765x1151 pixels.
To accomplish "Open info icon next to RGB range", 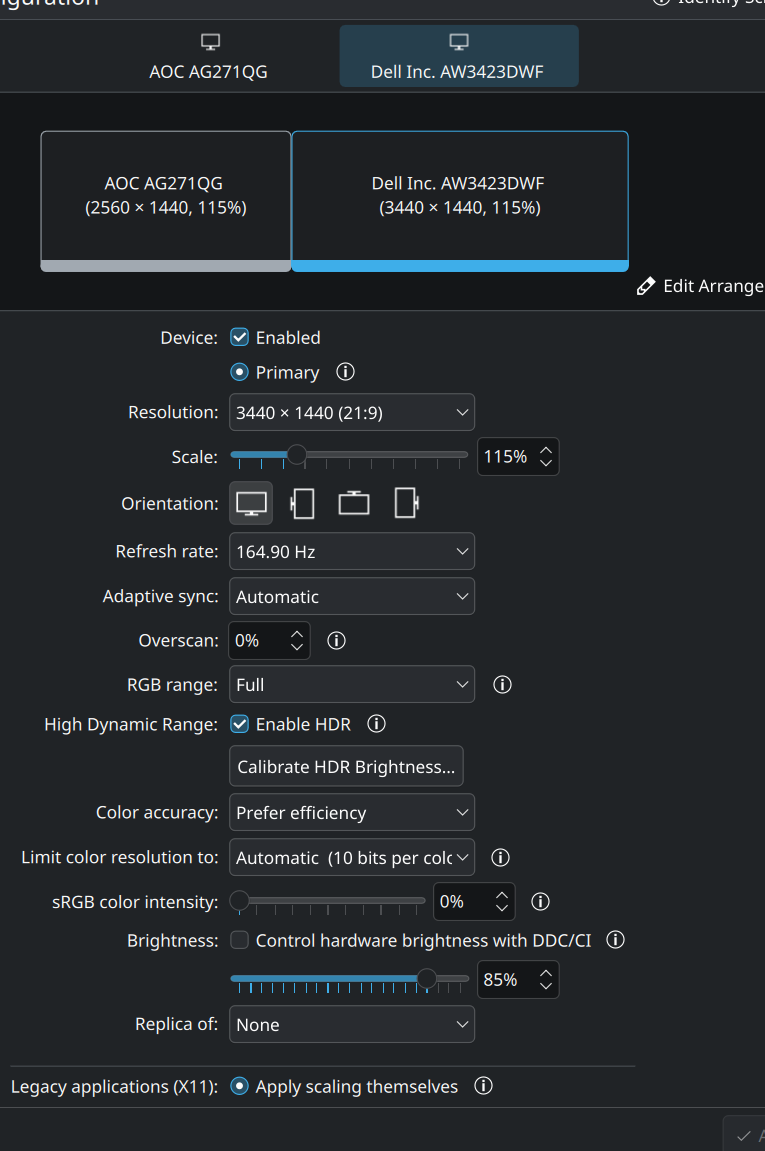I will (502, 685).
